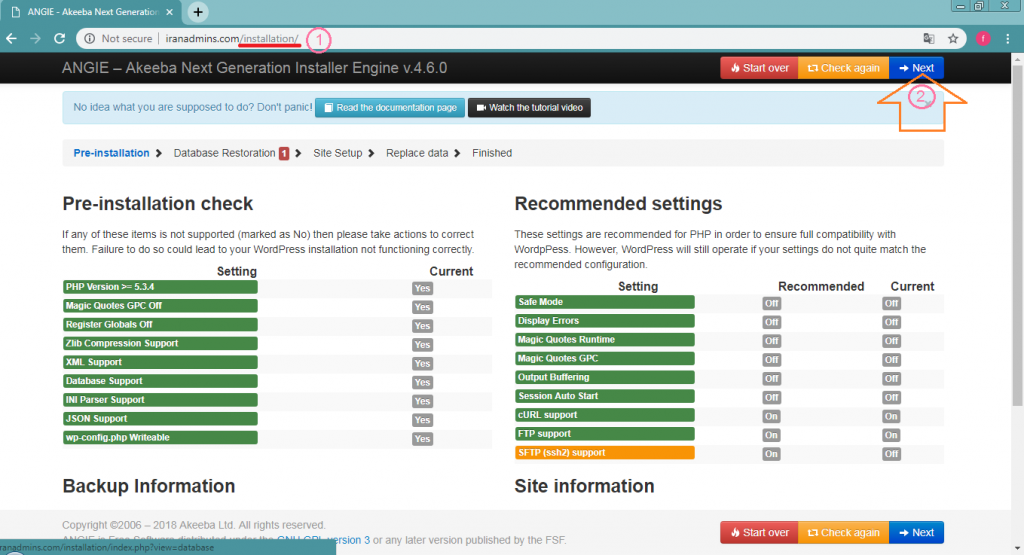Click the INI Parser Support label
Viewport: 1024px width, 555px height.
click(160, 400)
